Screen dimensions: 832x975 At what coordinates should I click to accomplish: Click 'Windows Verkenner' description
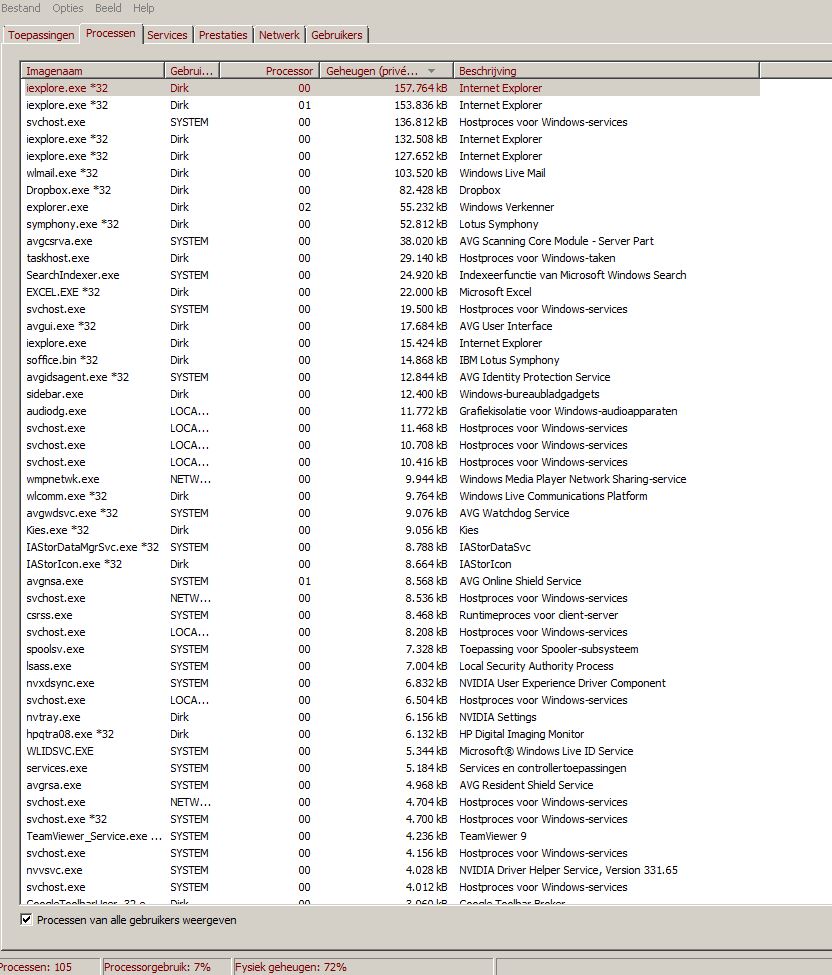click(506, 207)
